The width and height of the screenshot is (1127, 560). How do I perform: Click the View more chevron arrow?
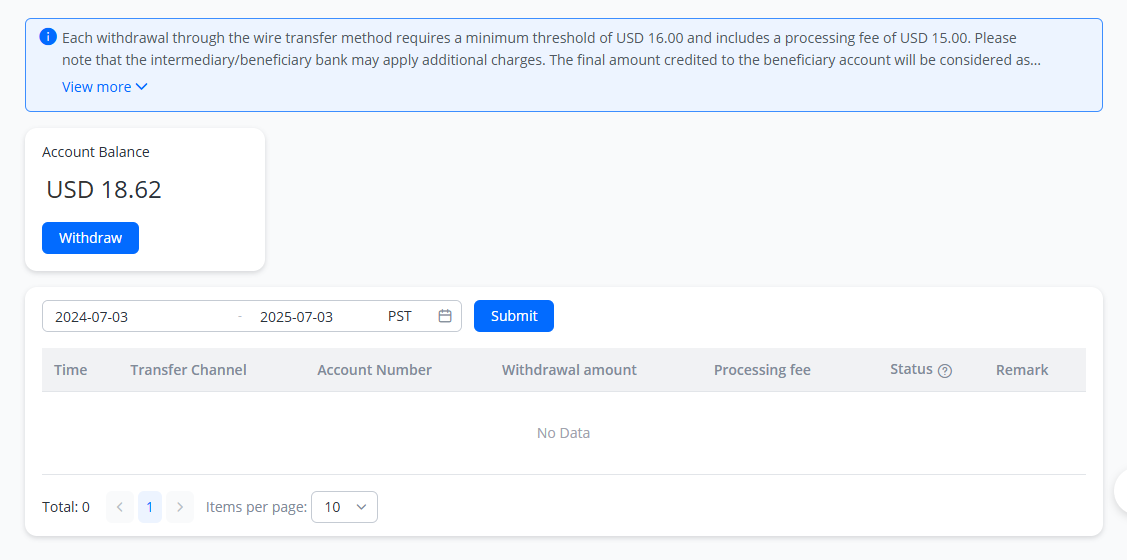pyautogui.click(x=142, y=87)
